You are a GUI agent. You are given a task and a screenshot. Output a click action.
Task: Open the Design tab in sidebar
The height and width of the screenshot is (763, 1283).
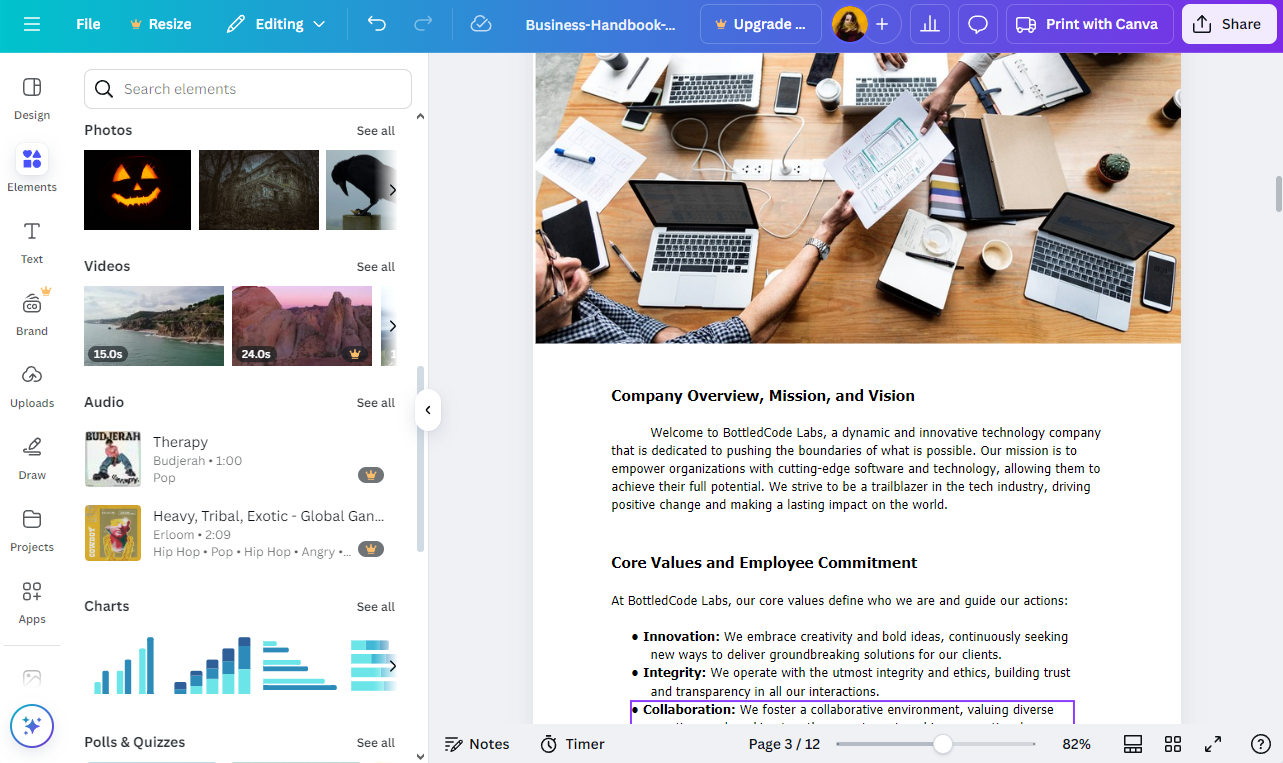(32, 98)
